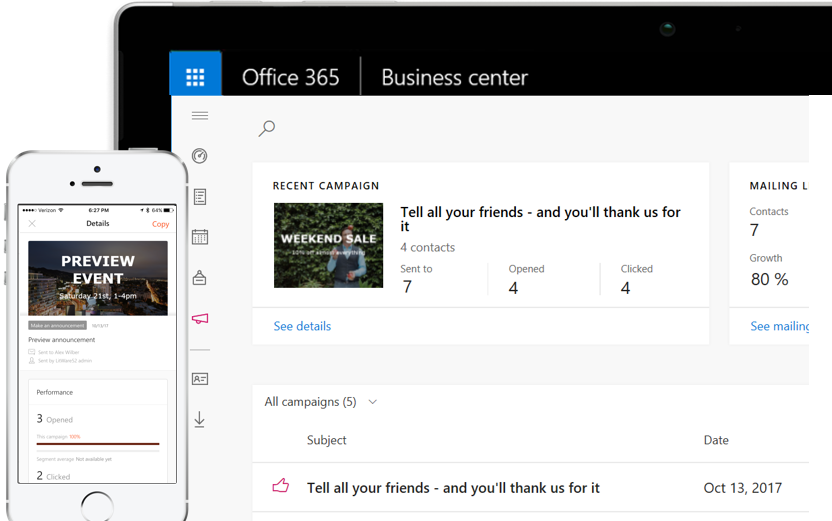The height and width of the screenshot is (521, 832).
Task: Open the contact card customers icon
Action: tap(200, 379)
